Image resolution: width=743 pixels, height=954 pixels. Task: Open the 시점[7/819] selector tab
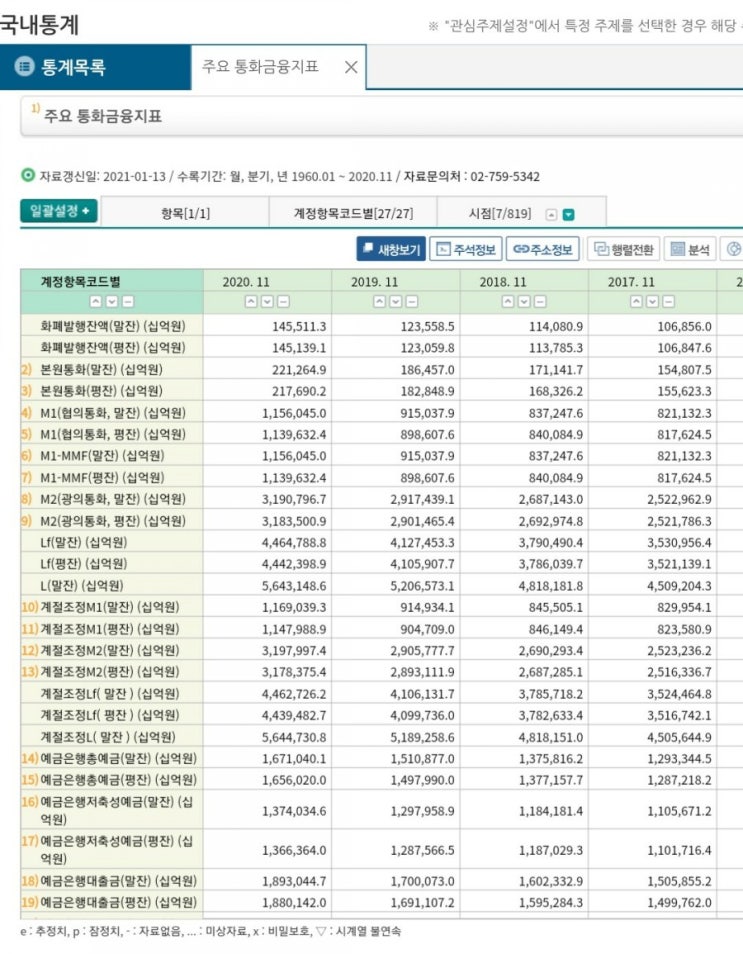(500, 214)
